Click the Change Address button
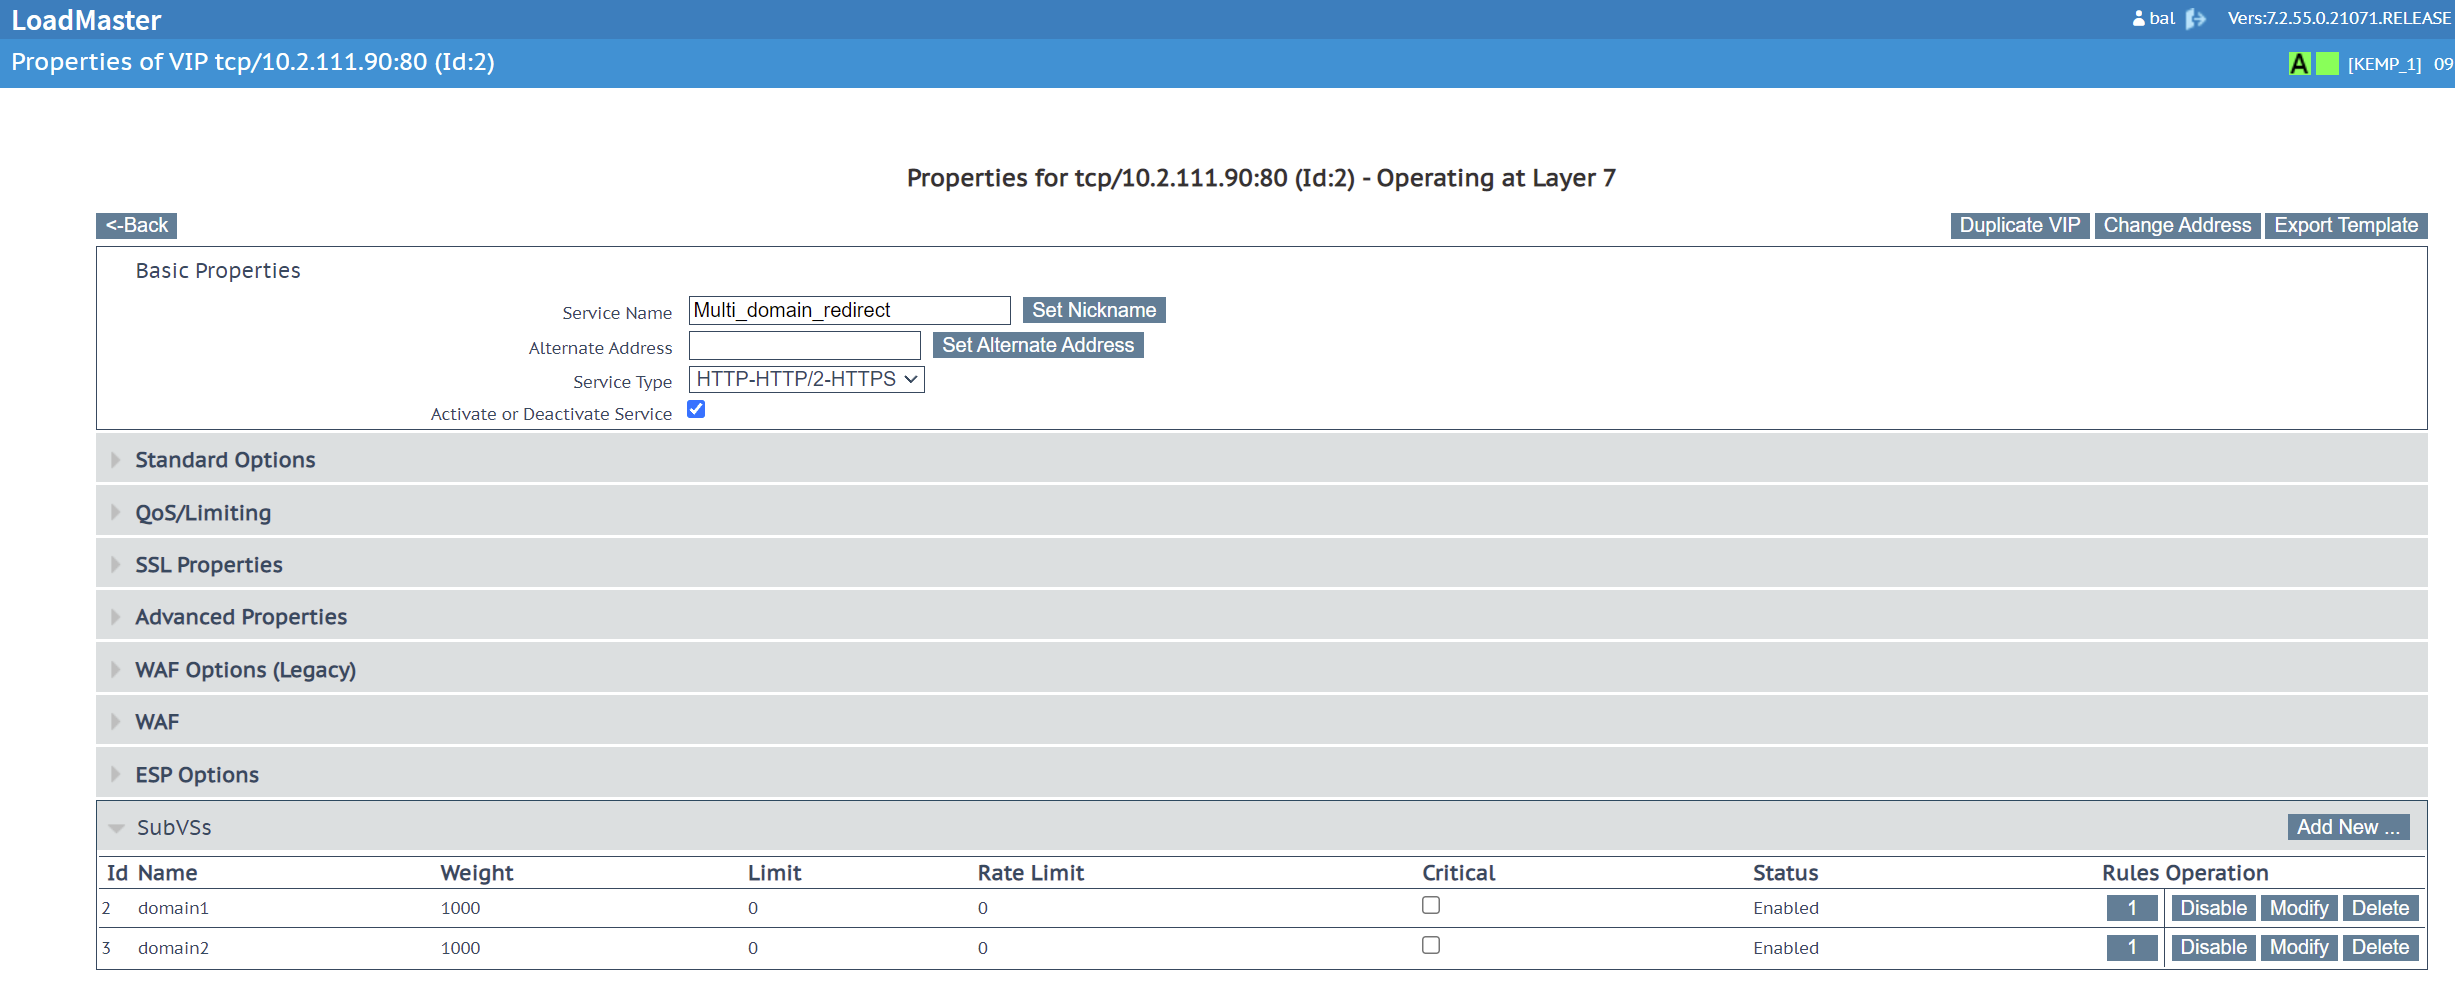Image resolution: width=2455 pixels, height=985 pixels. pyautogui.click(x=2177, y=226)
